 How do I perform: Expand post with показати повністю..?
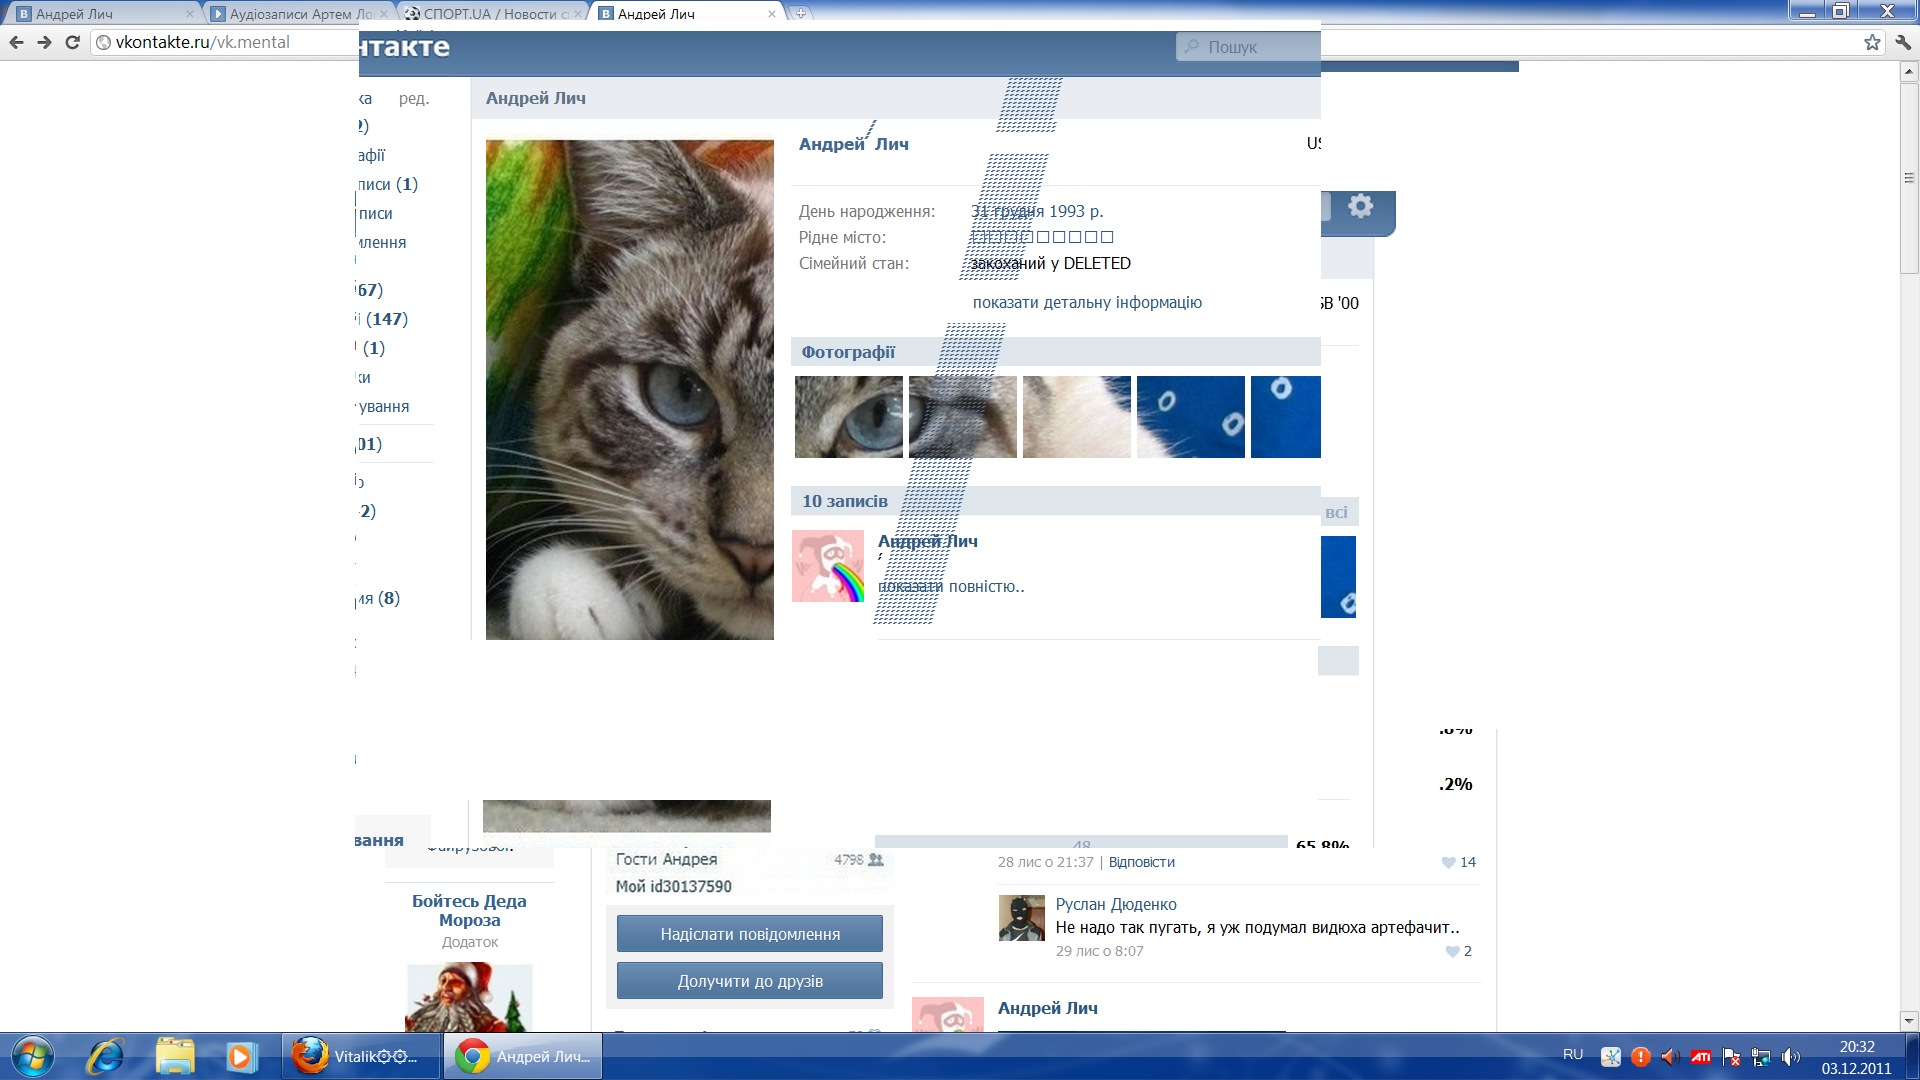tap(951, 587)
